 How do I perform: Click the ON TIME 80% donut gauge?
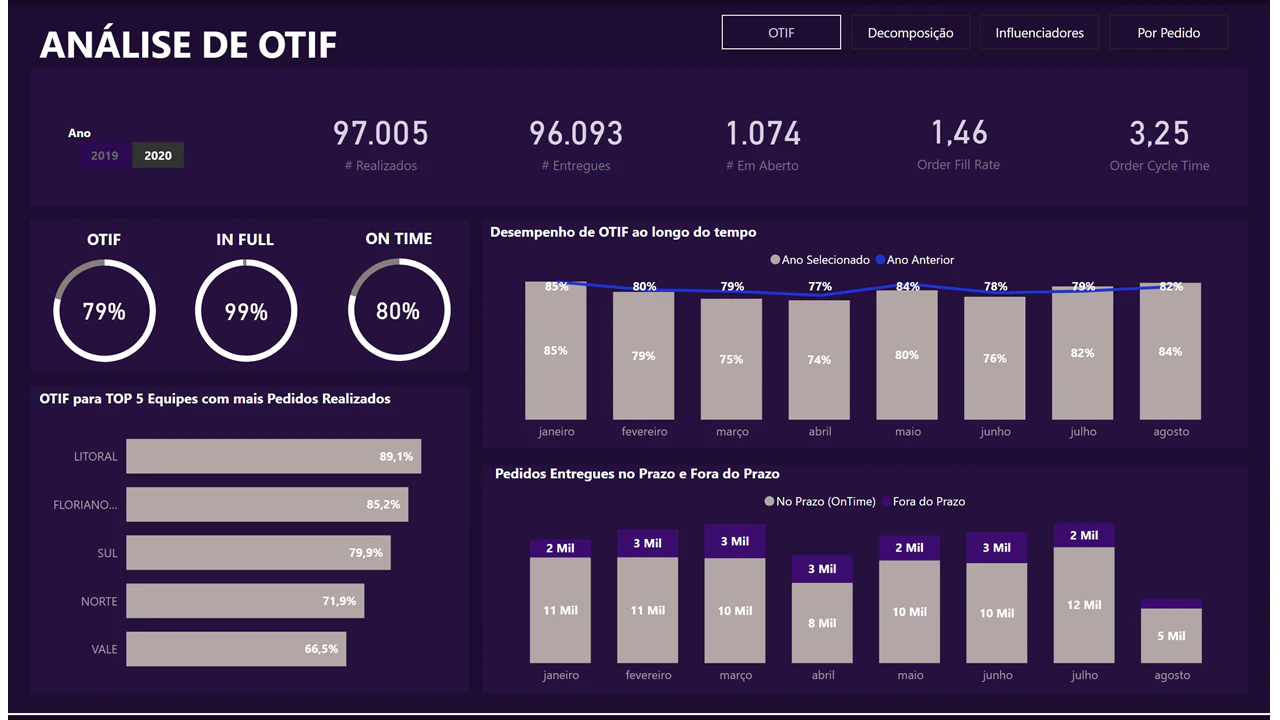(399, 310)
